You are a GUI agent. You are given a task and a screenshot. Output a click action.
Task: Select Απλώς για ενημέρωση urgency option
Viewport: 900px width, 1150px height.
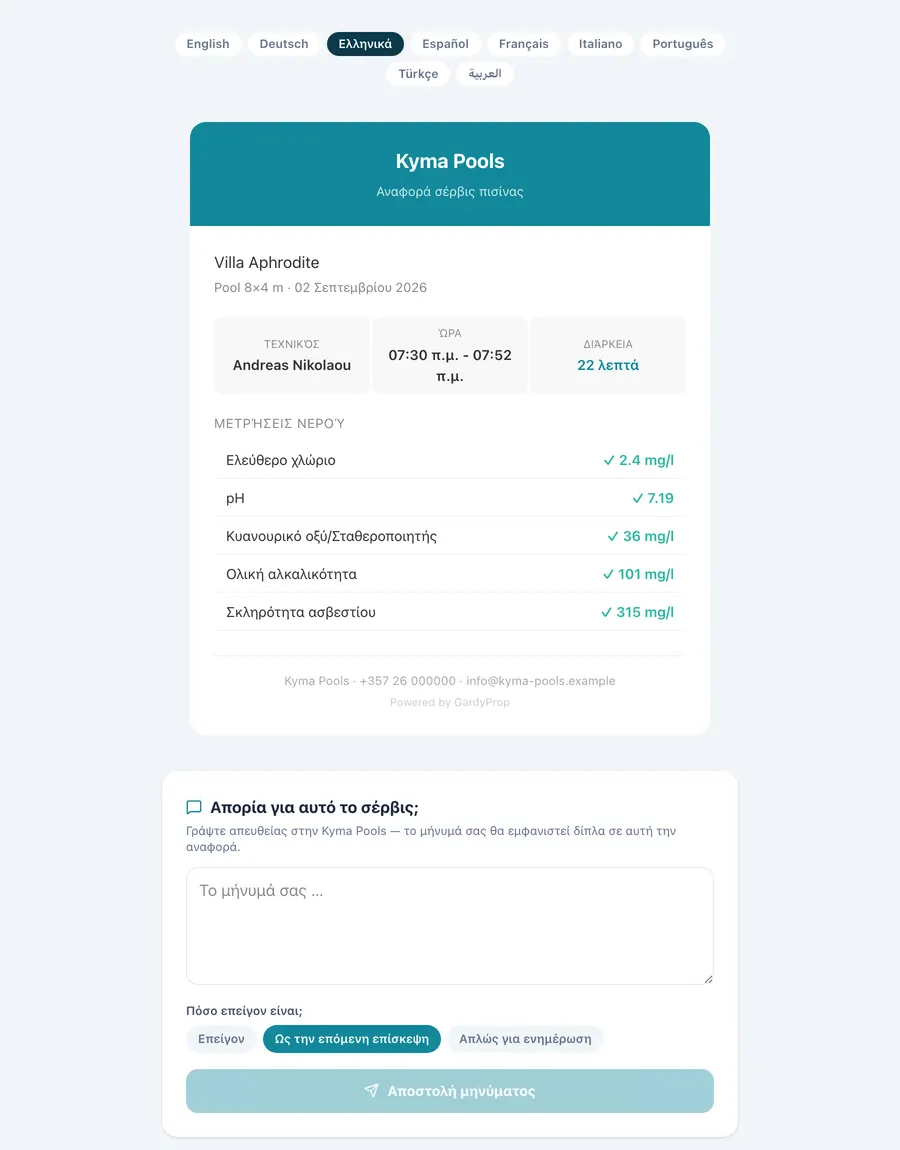[525, 1039]
